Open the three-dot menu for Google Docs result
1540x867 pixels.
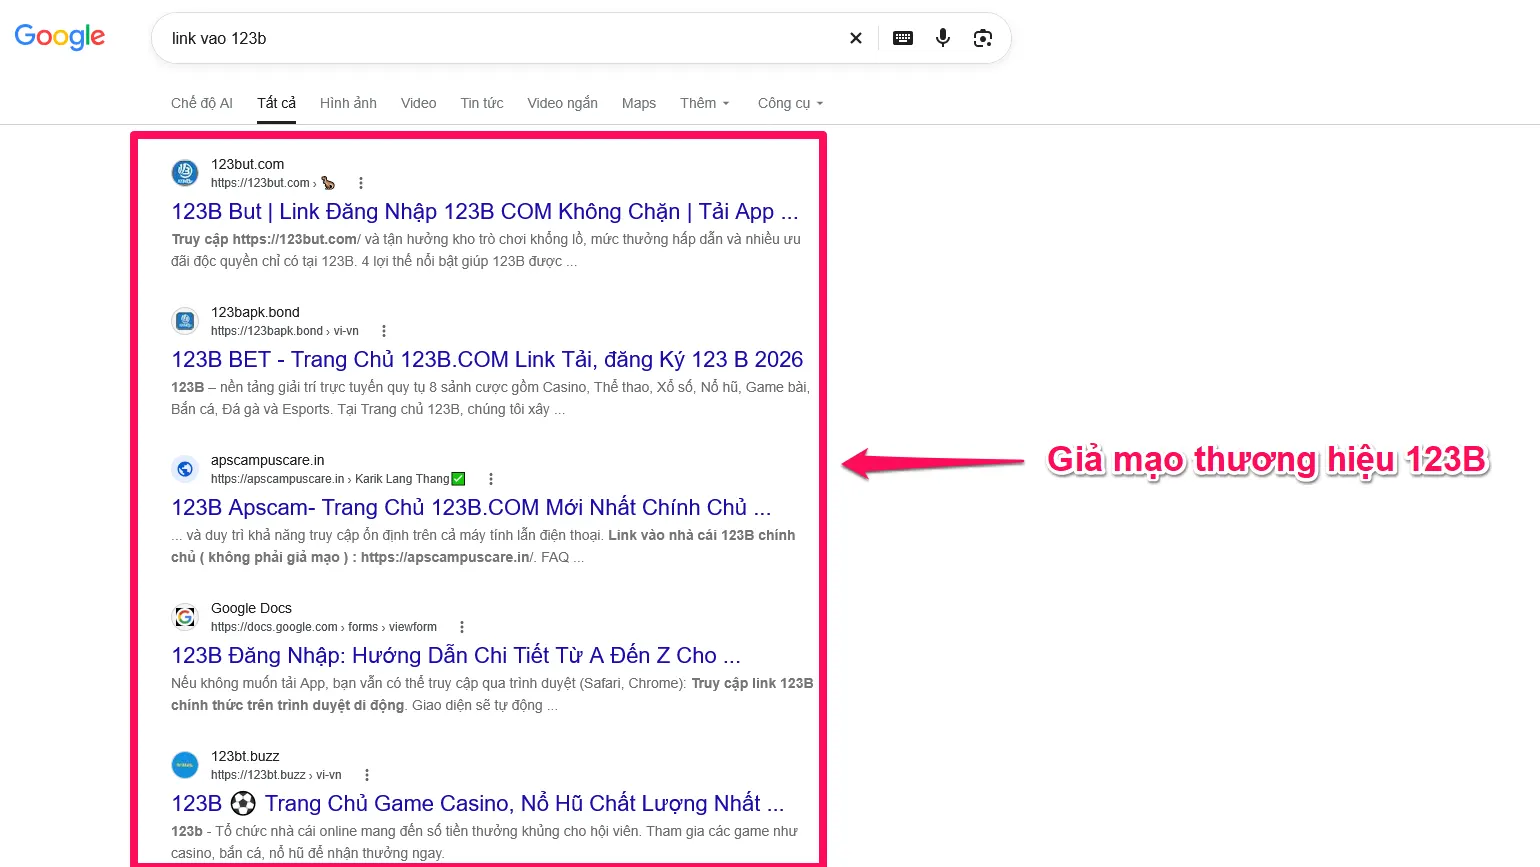coord(462,627)
